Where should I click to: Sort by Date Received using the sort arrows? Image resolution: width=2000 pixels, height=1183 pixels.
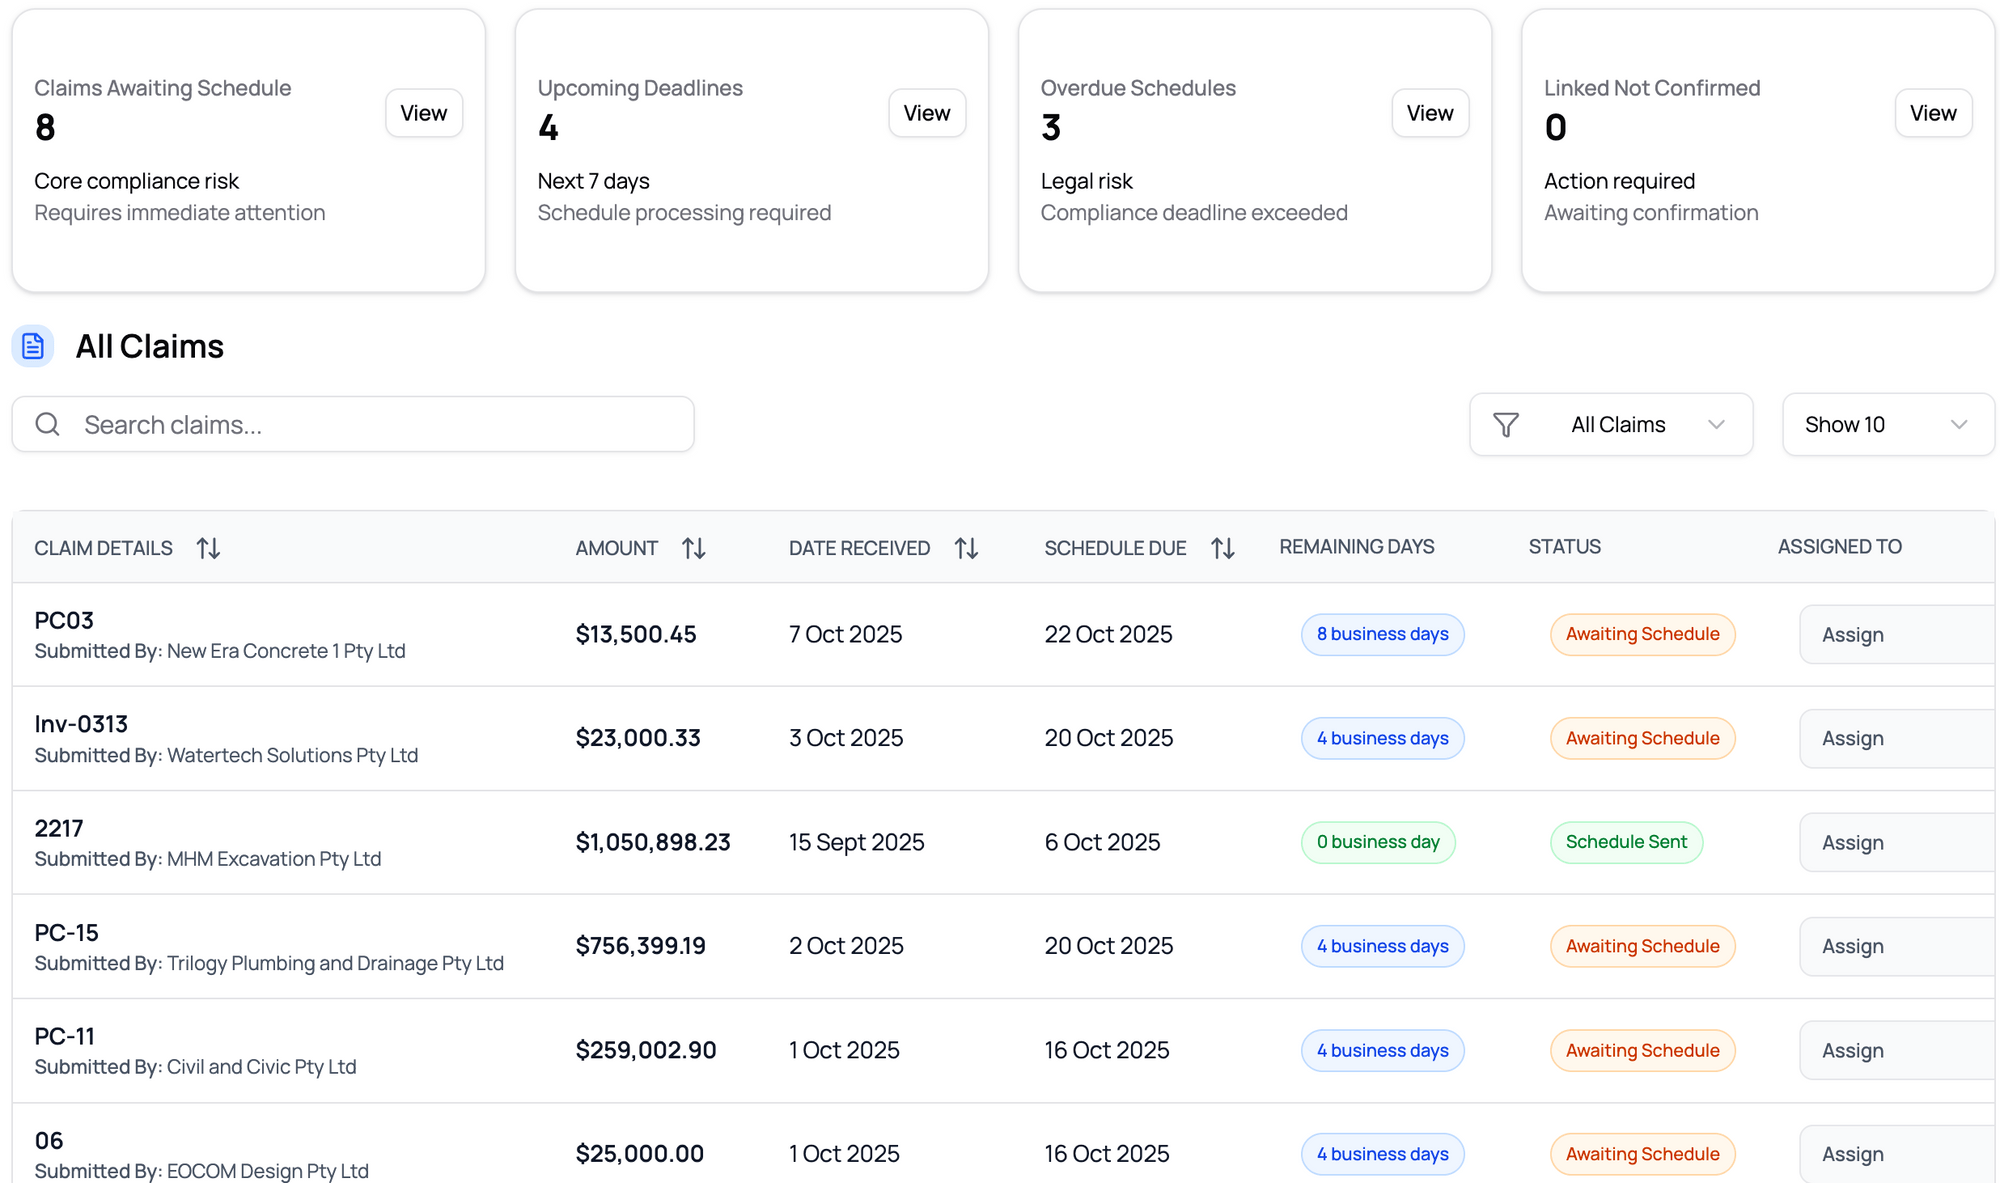click(965, 547)
